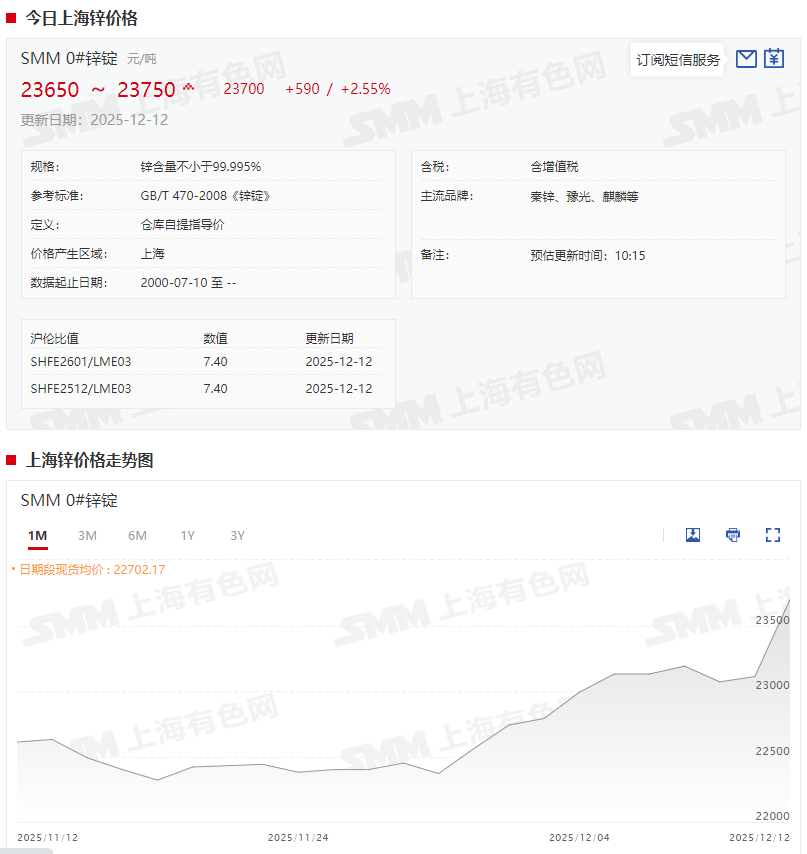
Task: Show the 1Y price trend
Action: click(x=187, y=536)
